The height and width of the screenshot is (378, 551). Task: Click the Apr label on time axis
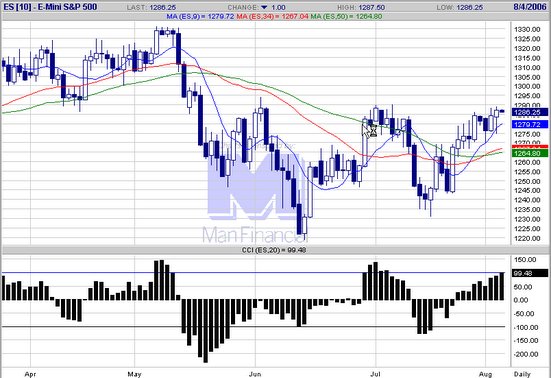tap(30, 374)
